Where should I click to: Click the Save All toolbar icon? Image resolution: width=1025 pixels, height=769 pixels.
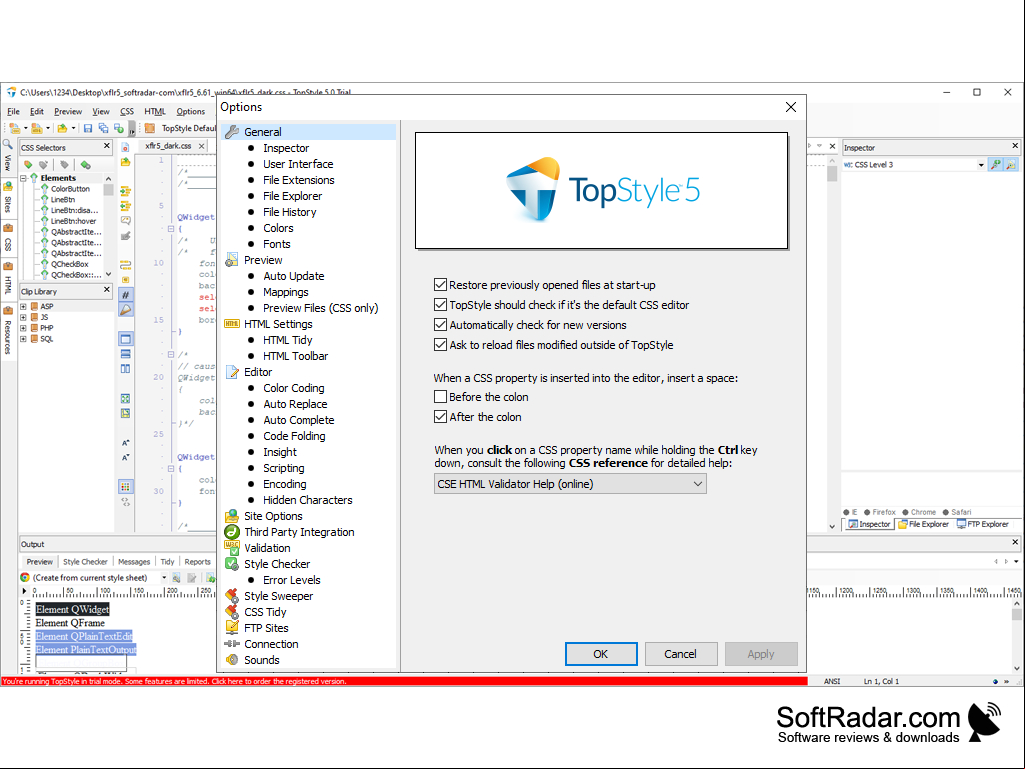coord(103,128)
